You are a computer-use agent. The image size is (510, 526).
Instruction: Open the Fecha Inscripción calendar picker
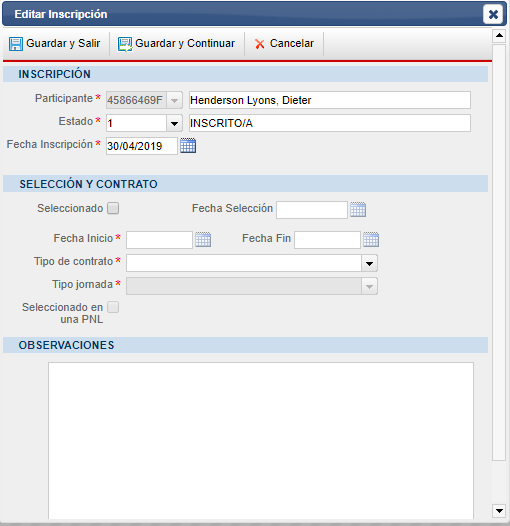188,146
